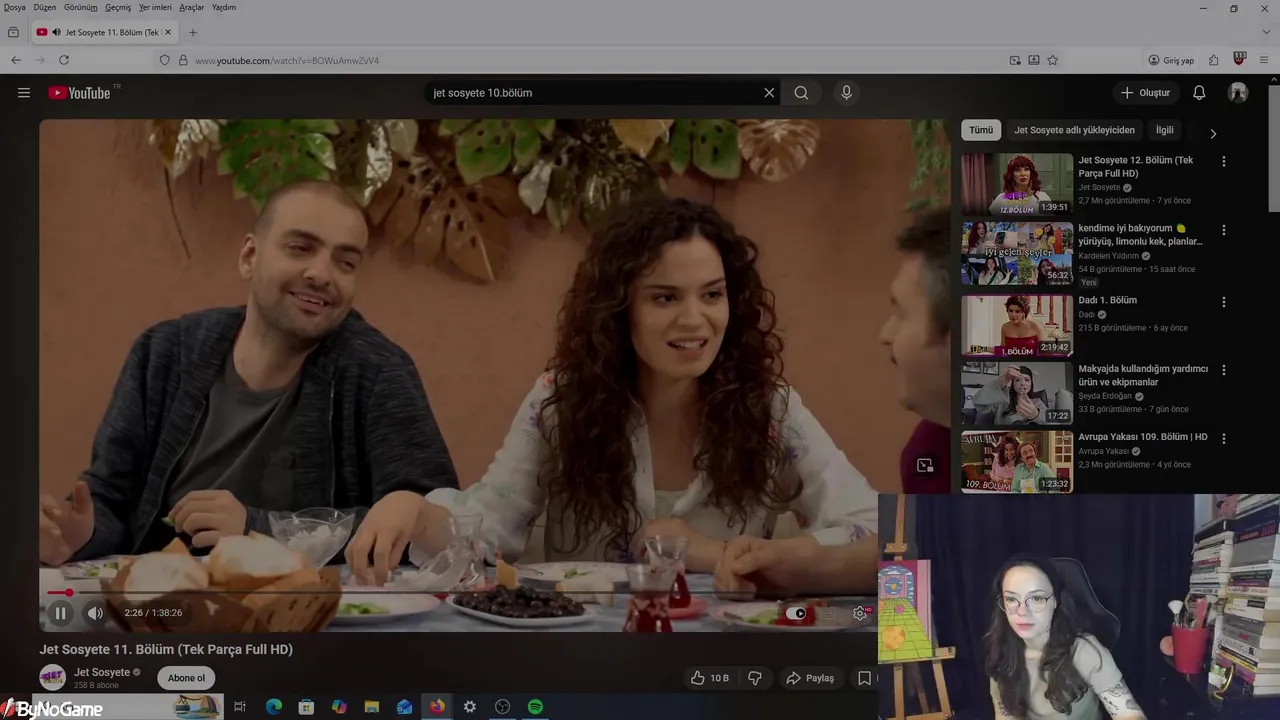Focus the YouTube search input field
The image size is (1280, 720).
click(x=594, y=93)
